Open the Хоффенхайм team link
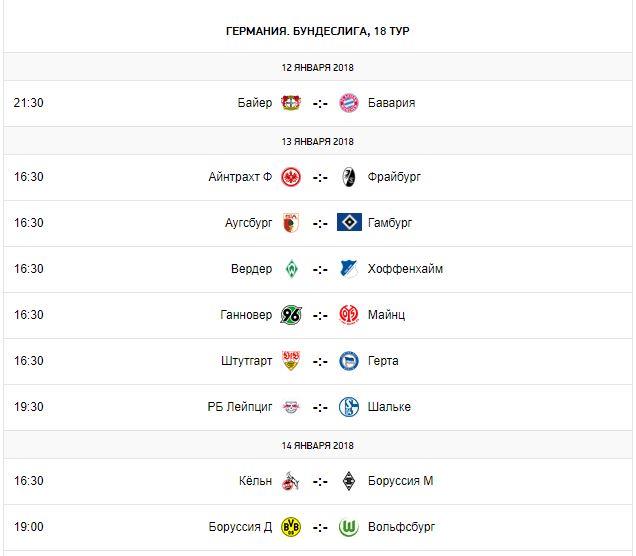This screenshot has height=556, width=636. [406, 269]
